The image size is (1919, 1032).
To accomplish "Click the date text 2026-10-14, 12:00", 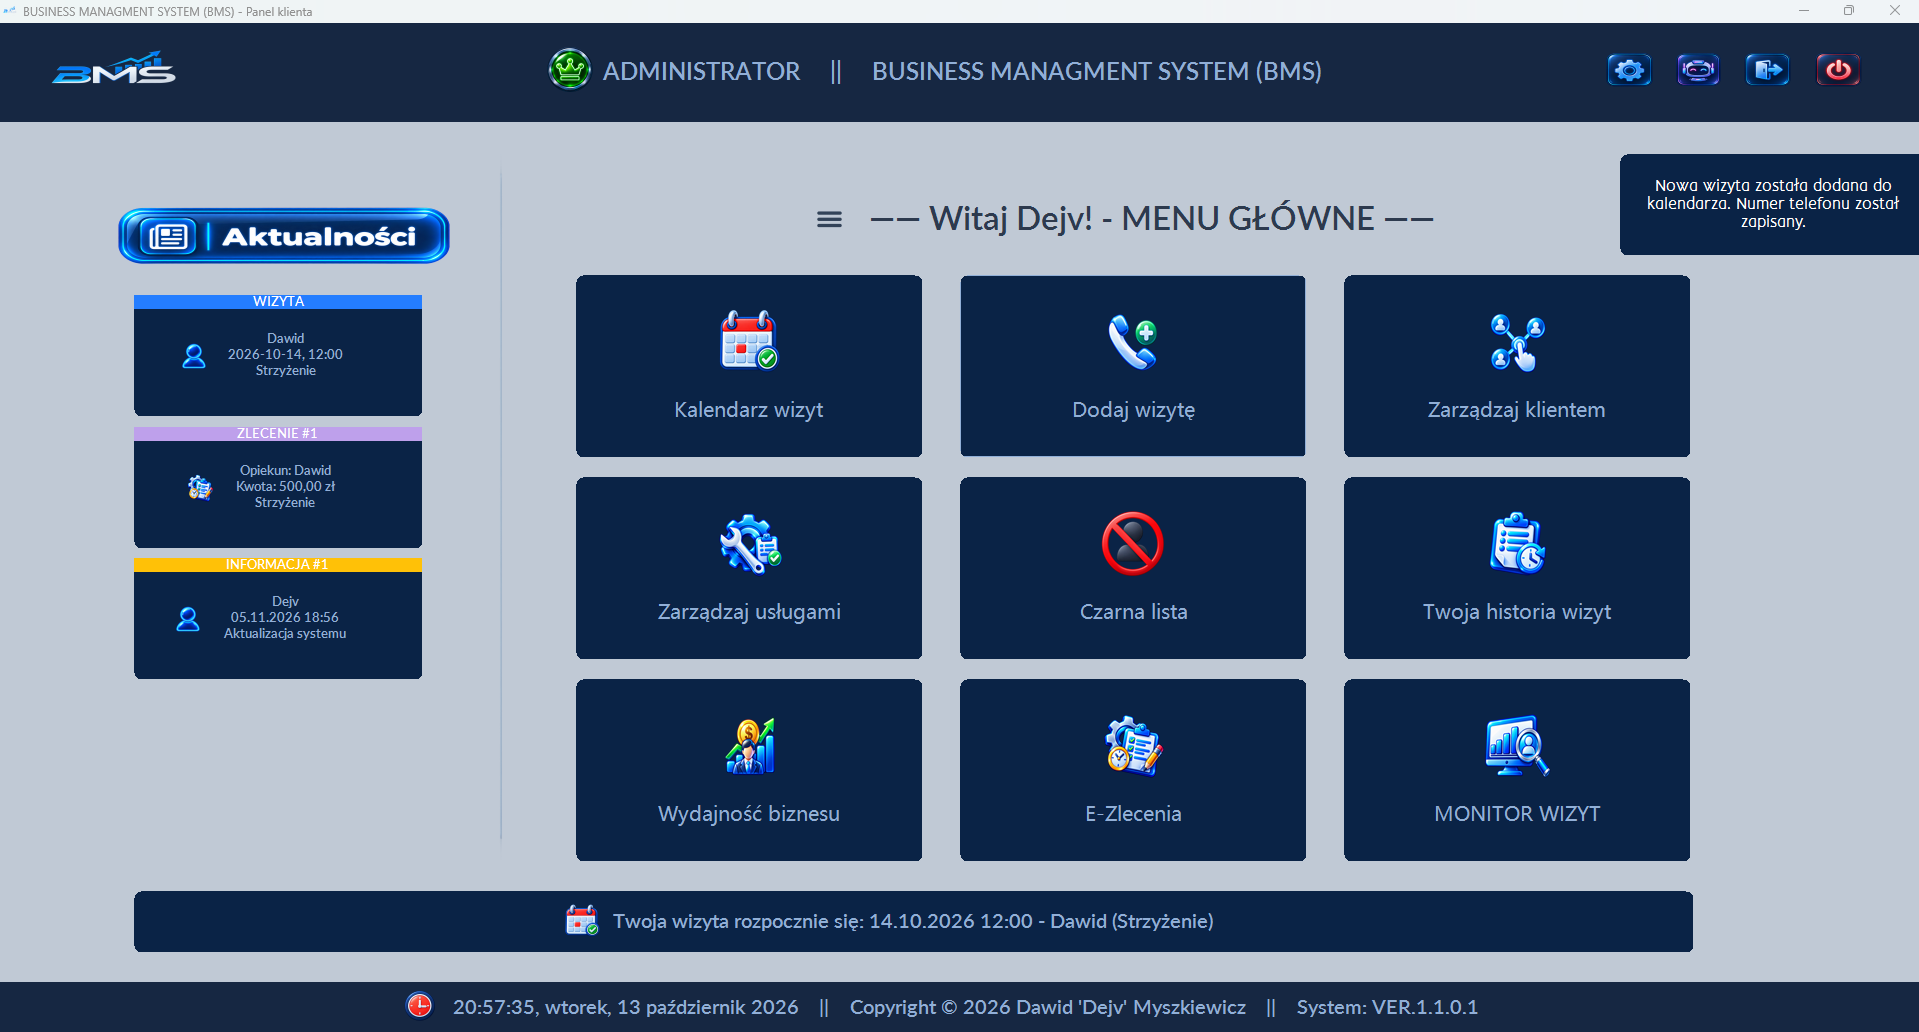I will (x=285, y=354).
